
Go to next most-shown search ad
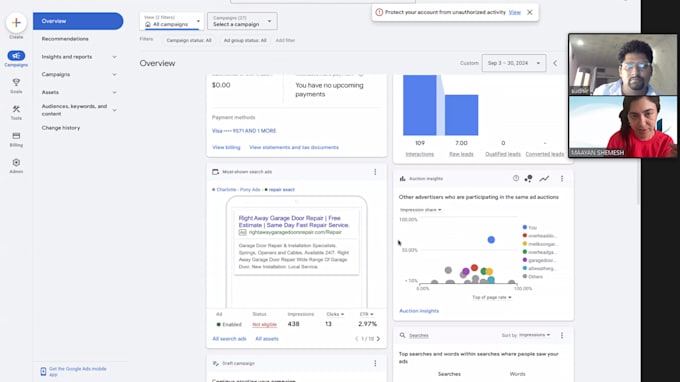[x=378, y=339]
